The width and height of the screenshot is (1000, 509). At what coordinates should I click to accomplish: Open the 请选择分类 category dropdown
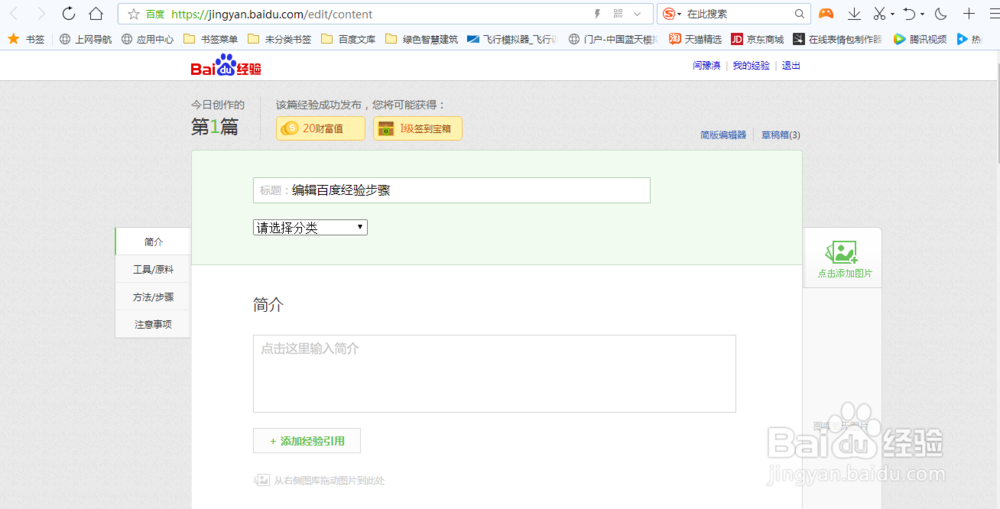(310, 227)
